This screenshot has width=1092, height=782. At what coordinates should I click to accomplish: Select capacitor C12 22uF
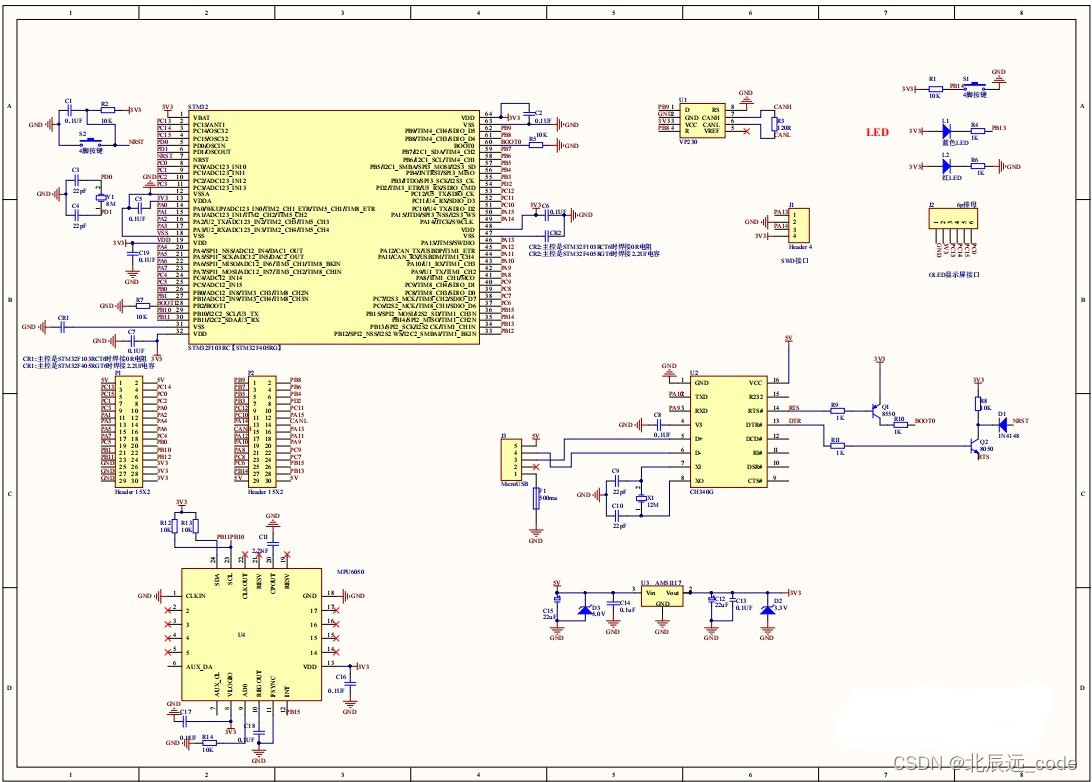[711, 600]
